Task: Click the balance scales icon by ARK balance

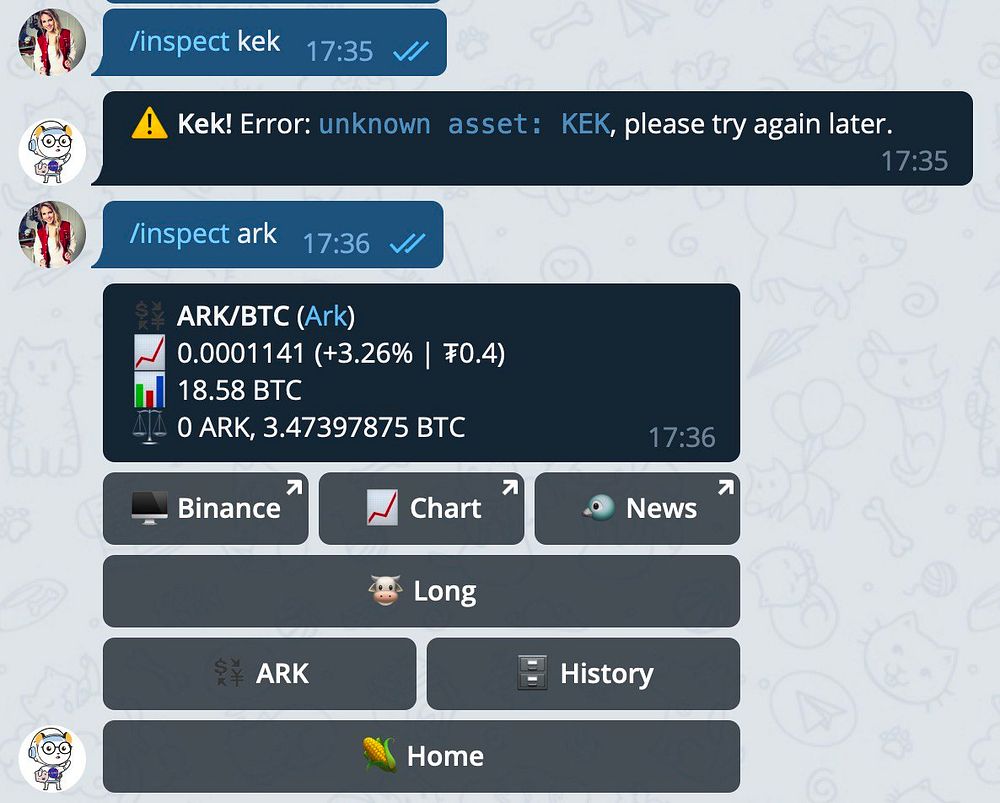Action: (x=149, y=427)
